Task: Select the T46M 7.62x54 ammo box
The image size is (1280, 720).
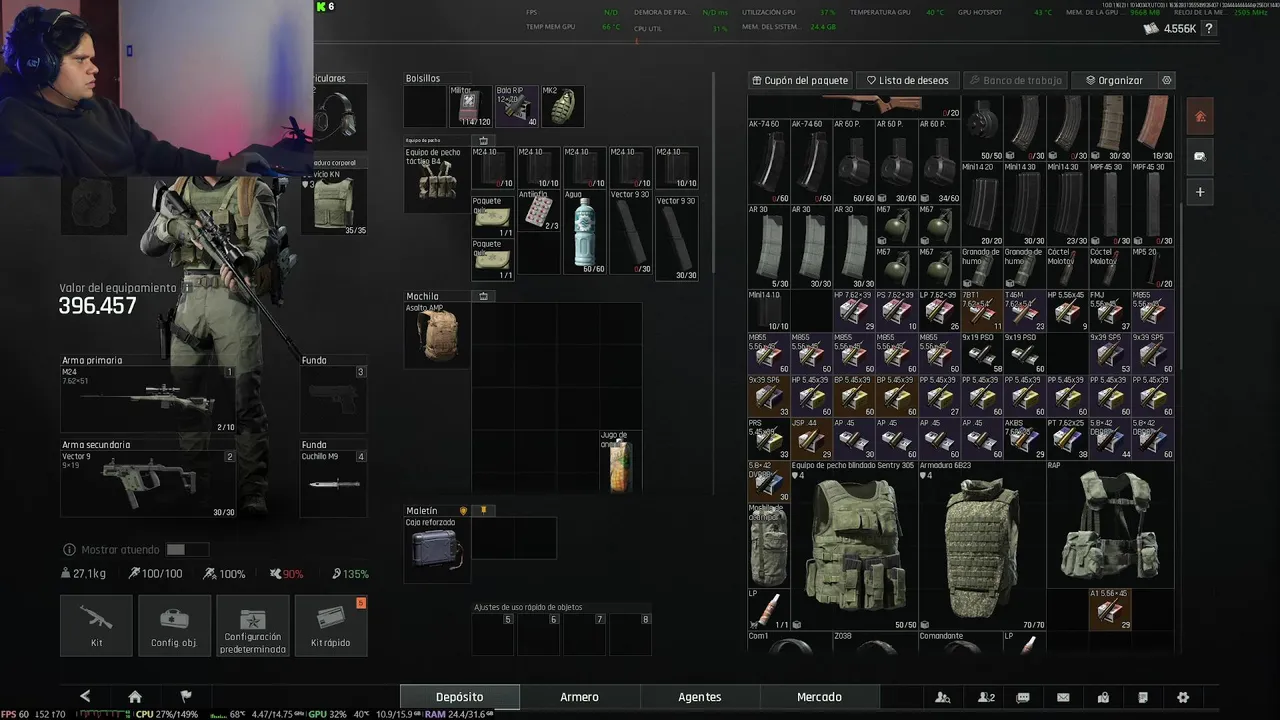Action: pyautogui.click(x=1025, y=311)
